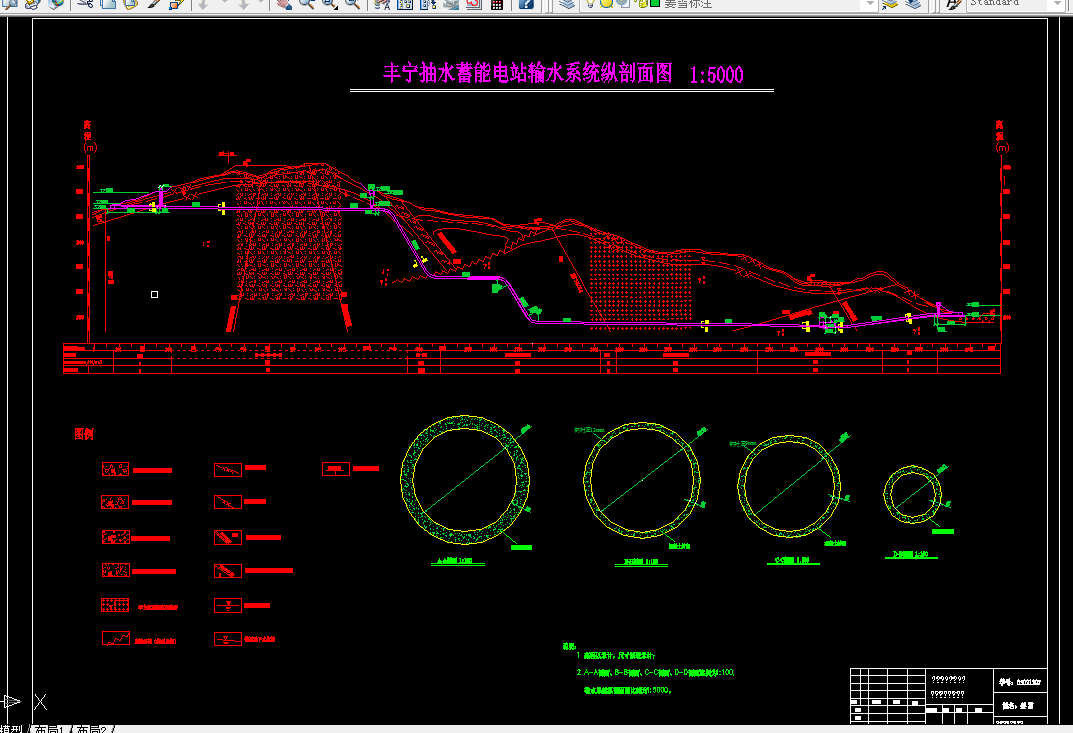Select the Match Properties brush icon

pos(154,3)
